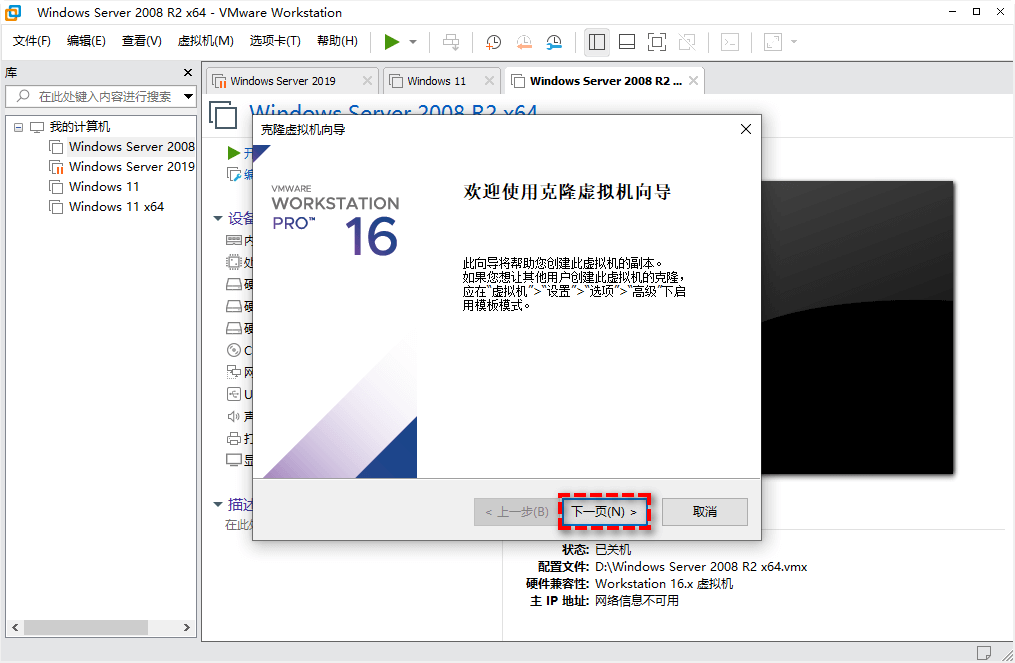
Task: Switch to the Windows Server 2019 tab
Action: point(284,81)
